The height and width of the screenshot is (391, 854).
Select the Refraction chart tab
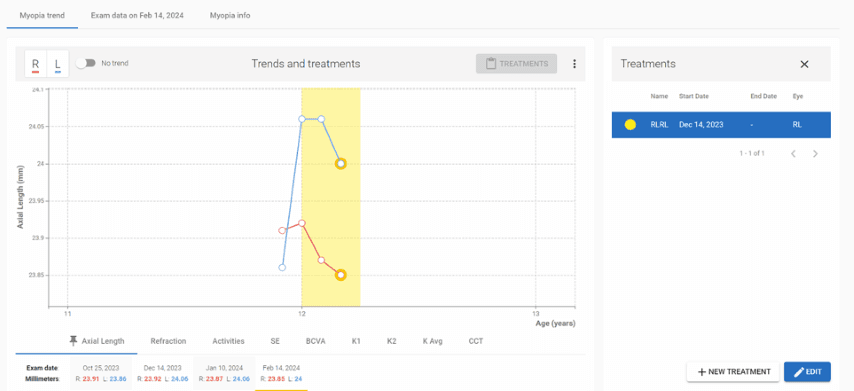click(168, 341)
